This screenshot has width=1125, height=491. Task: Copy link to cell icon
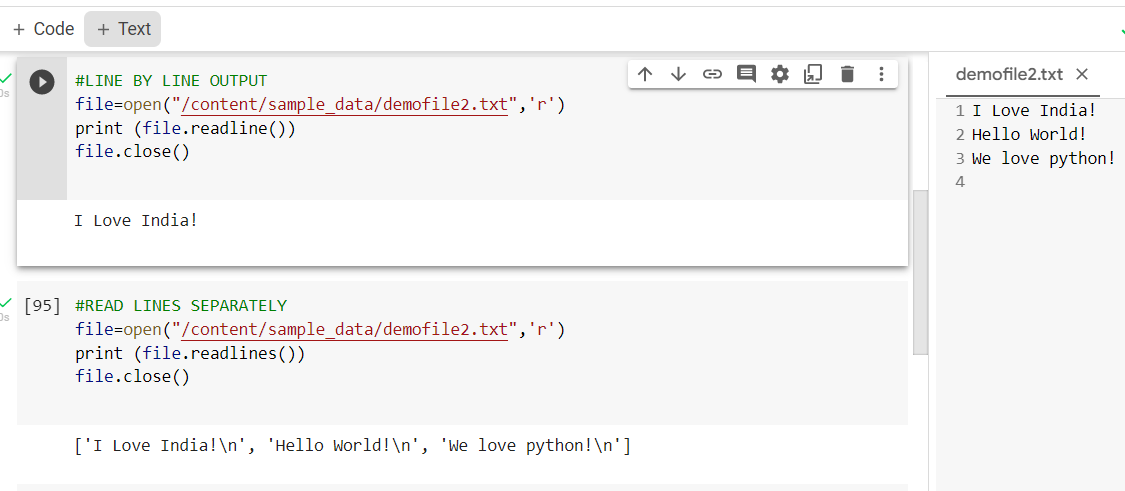coord(712,74)
